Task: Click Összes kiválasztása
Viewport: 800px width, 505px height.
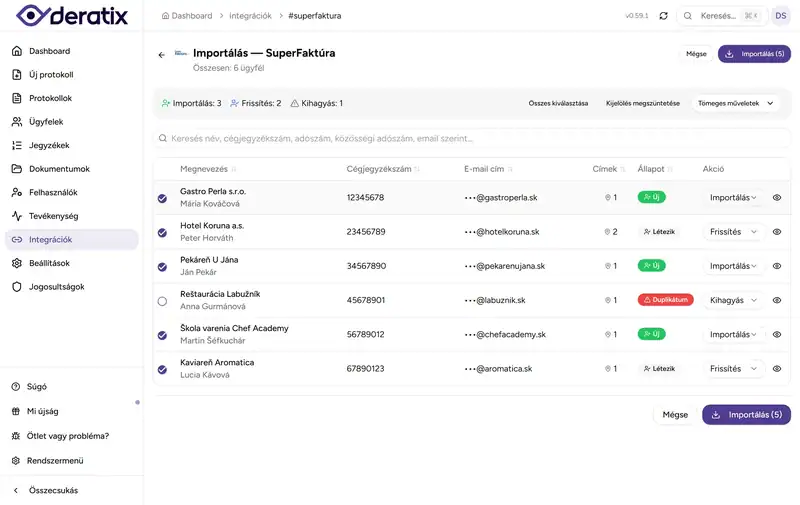Action: 558,103
